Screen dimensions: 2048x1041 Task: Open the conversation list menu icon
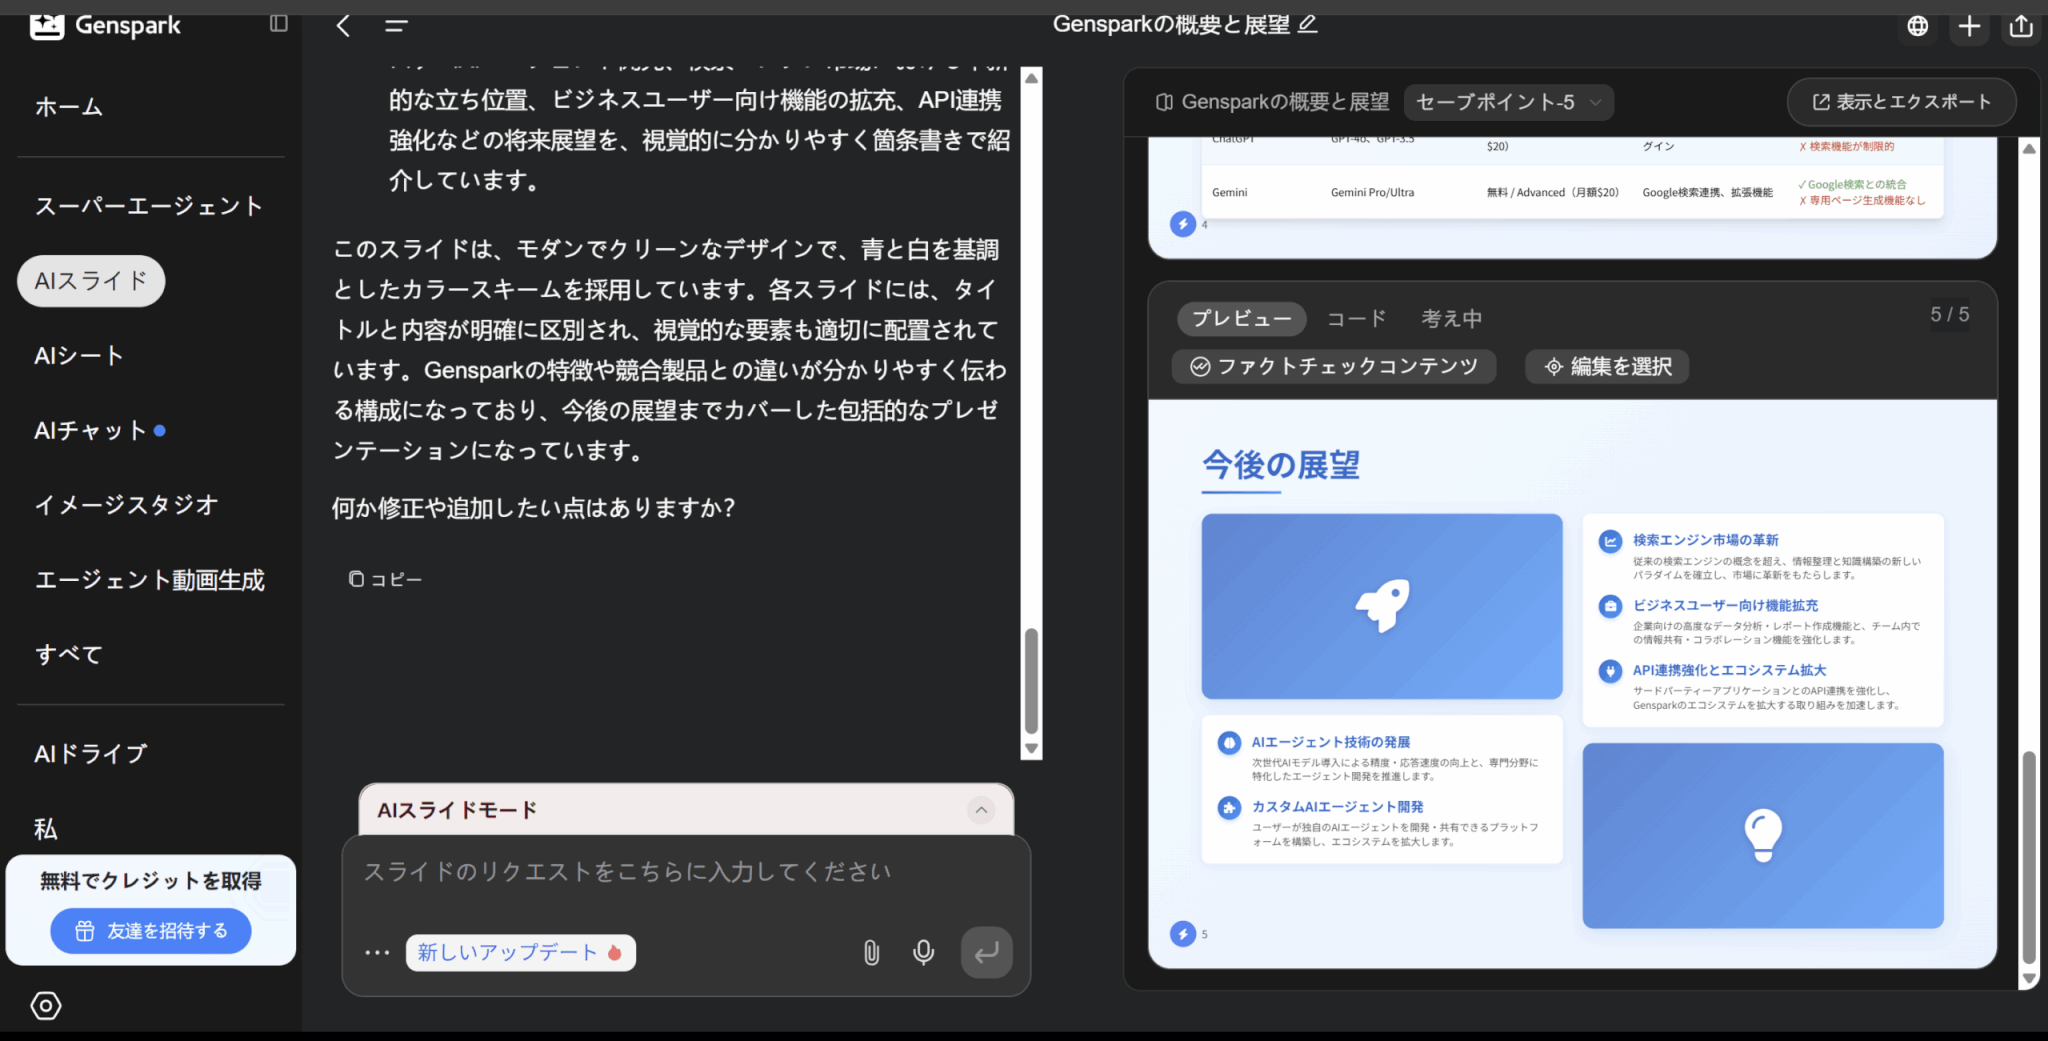396,26
